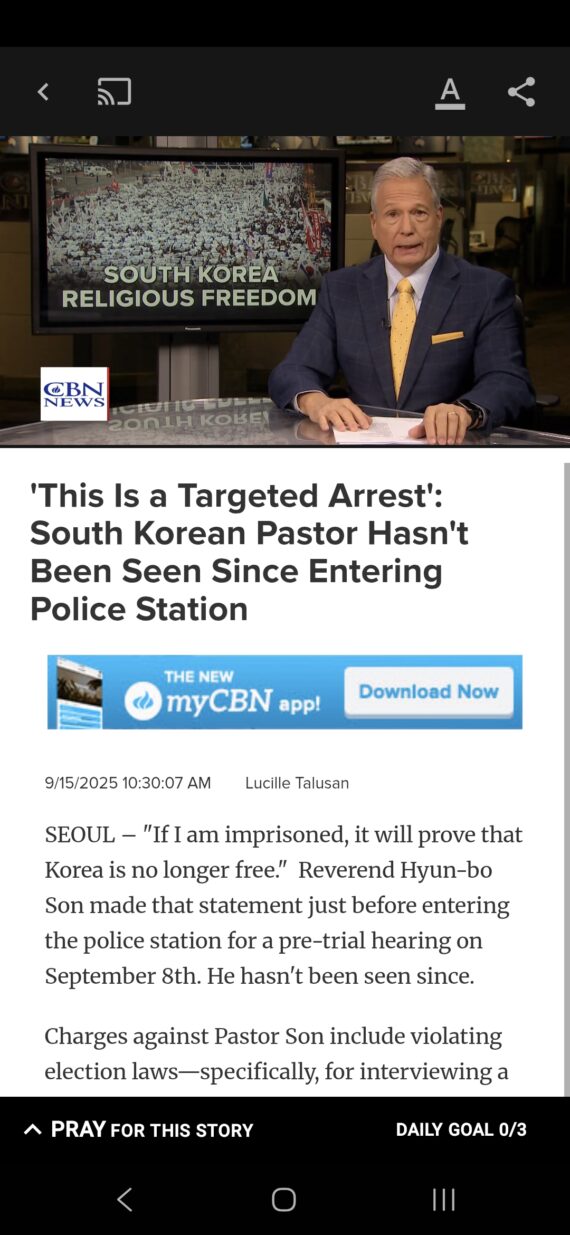Click the myCBN flame logo in banner
The image size is (570, 1235).
click(143, 701)
